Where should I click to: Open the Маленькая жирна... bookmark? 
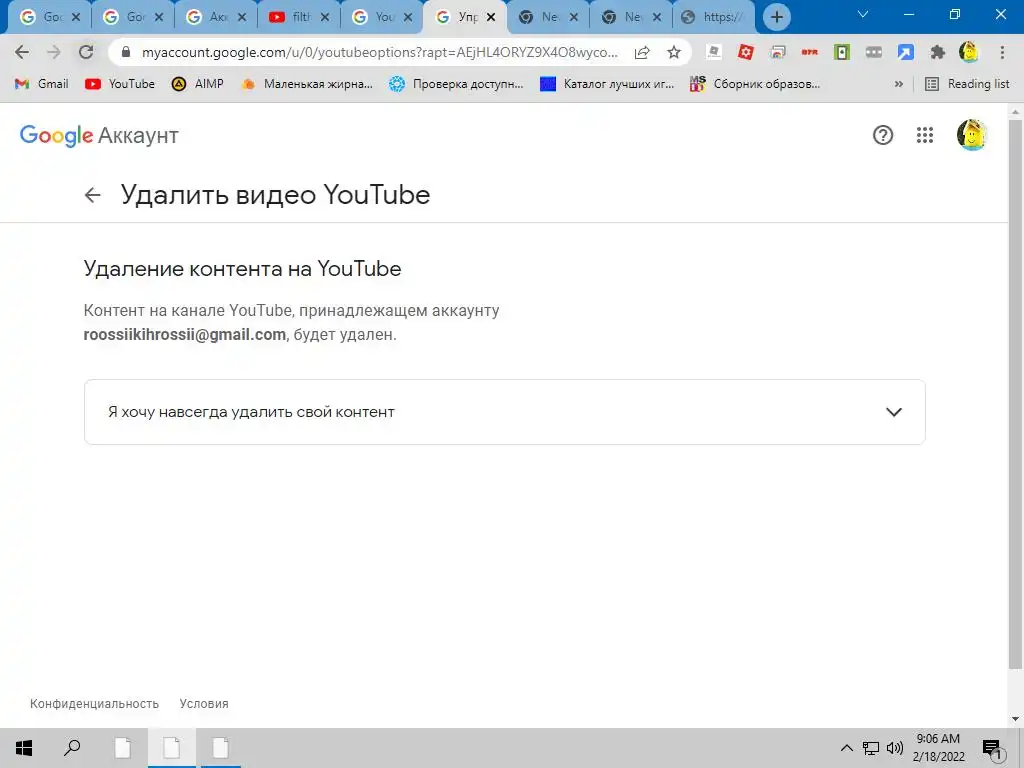(x=307, y=84)
